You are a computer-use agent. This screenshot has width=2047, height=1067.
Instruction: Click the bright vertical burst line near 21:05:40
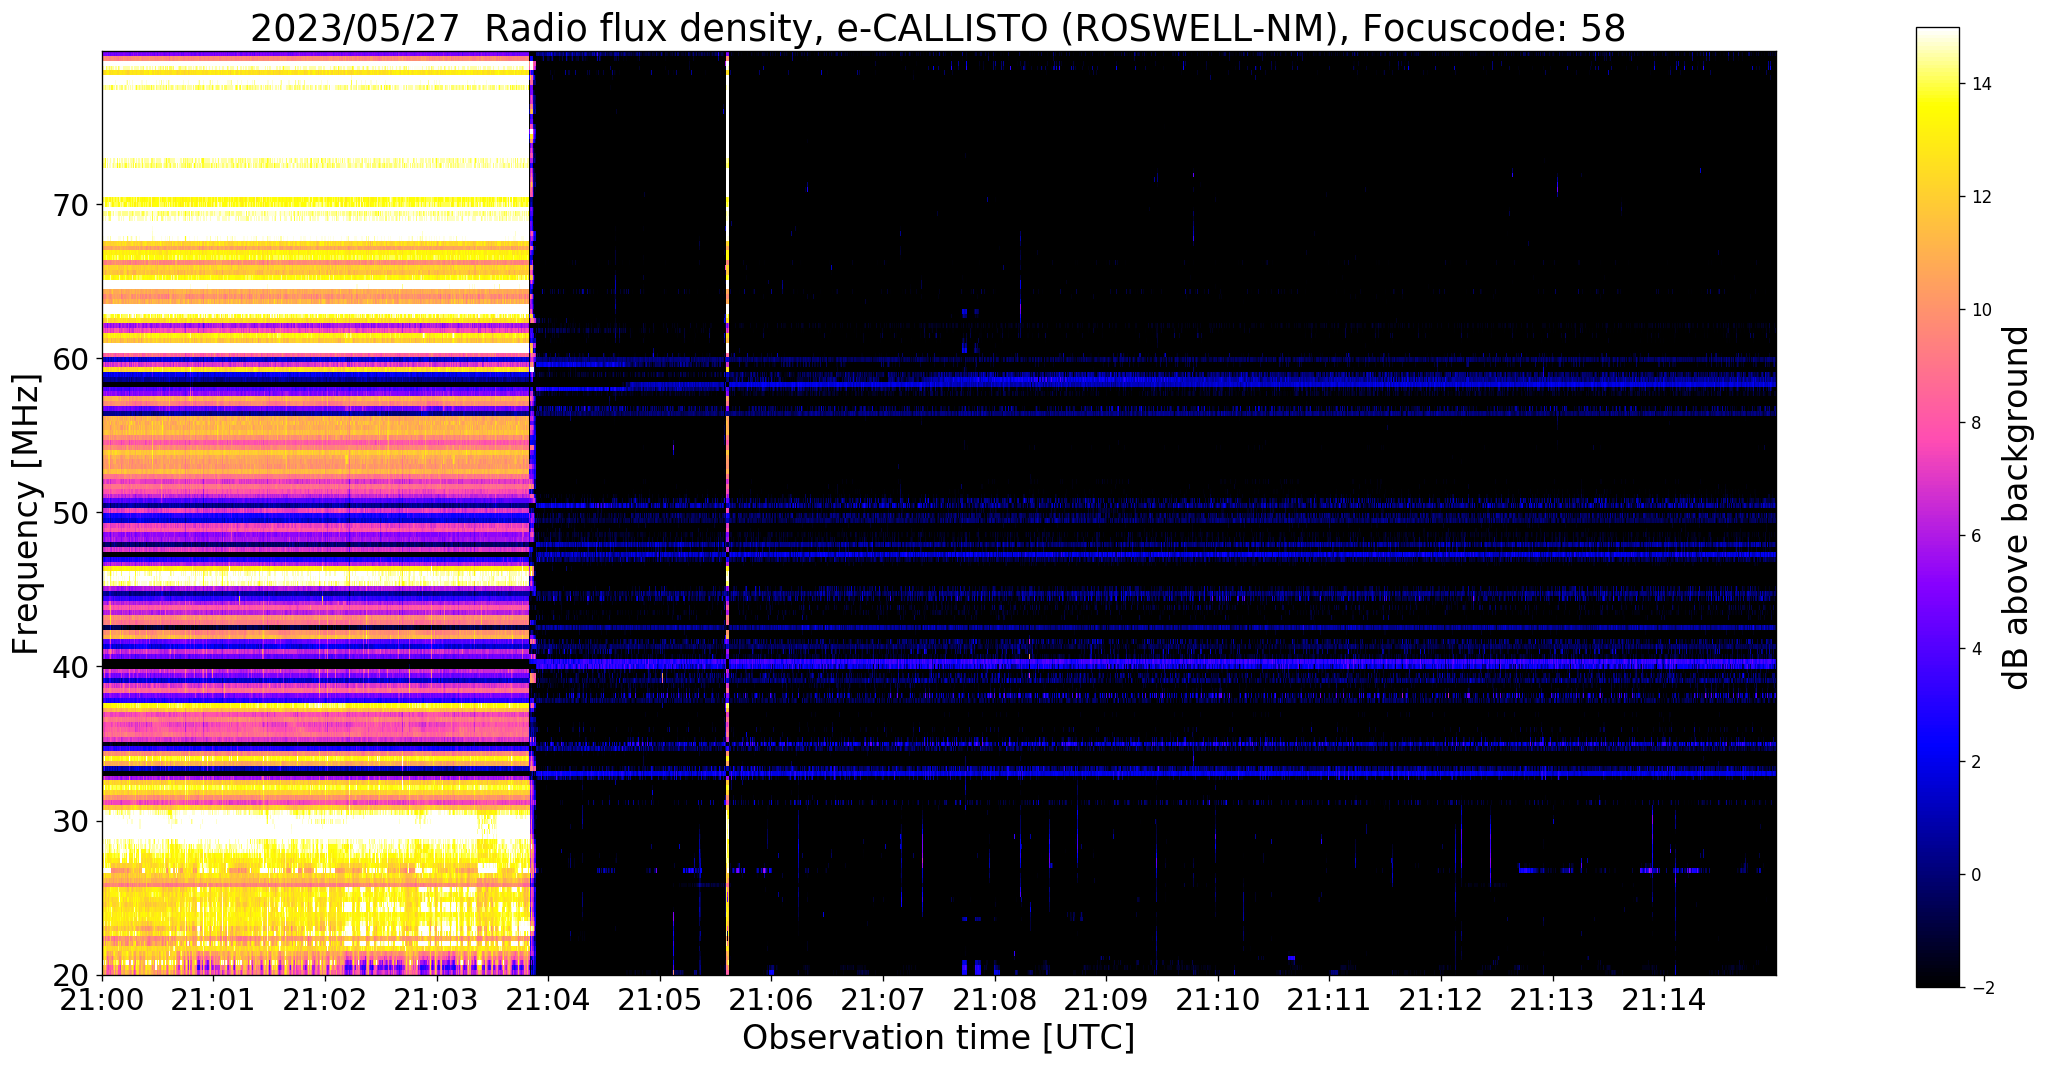(x=727, y=513)
